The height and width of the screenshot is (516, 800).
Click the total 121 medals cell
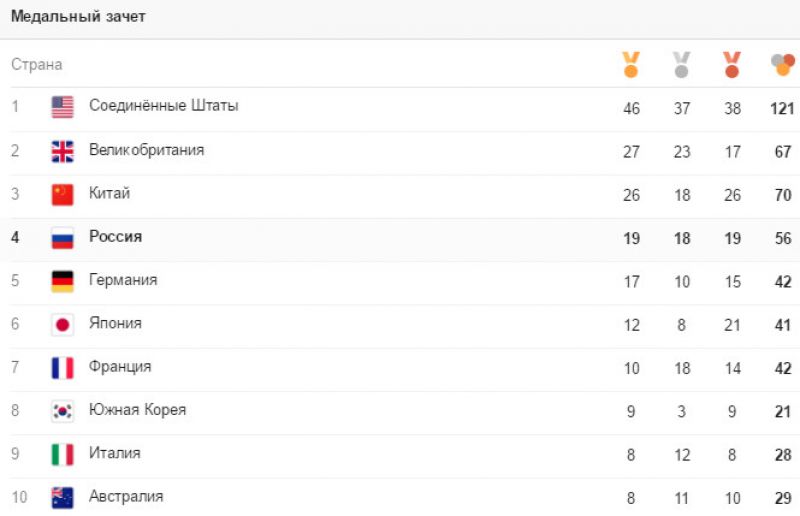782,108
